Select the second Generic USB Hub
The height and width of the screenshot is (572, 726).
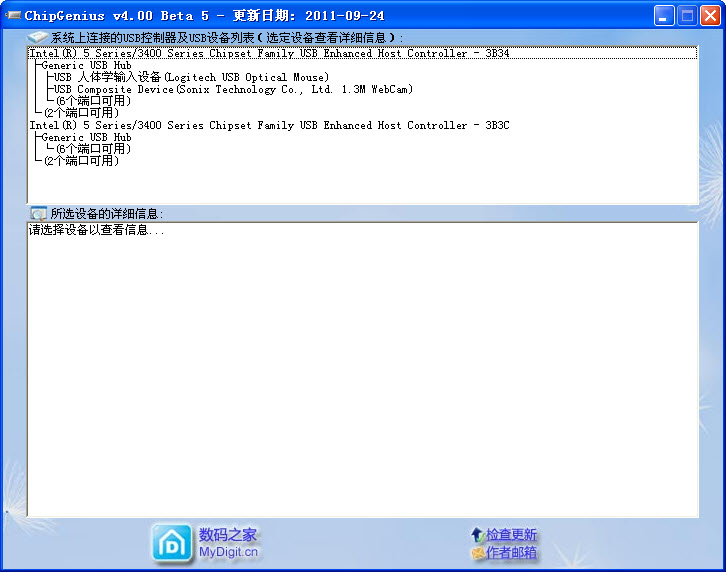click(86, 138)
